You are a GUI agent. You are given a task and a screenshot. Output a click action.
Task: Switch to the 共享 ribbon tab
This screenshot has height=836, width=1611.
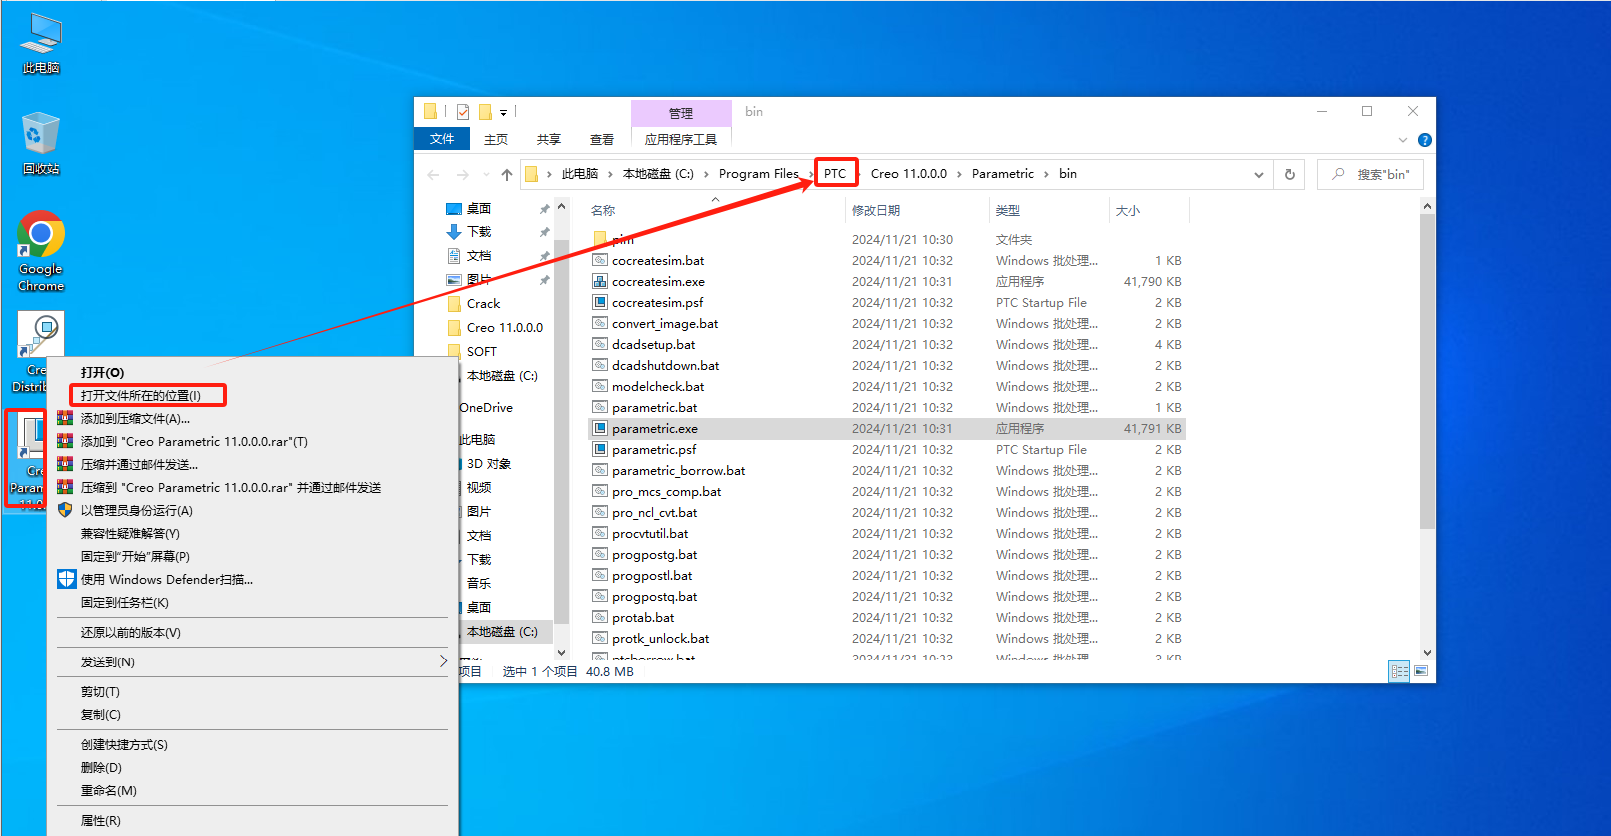[549, 139]
